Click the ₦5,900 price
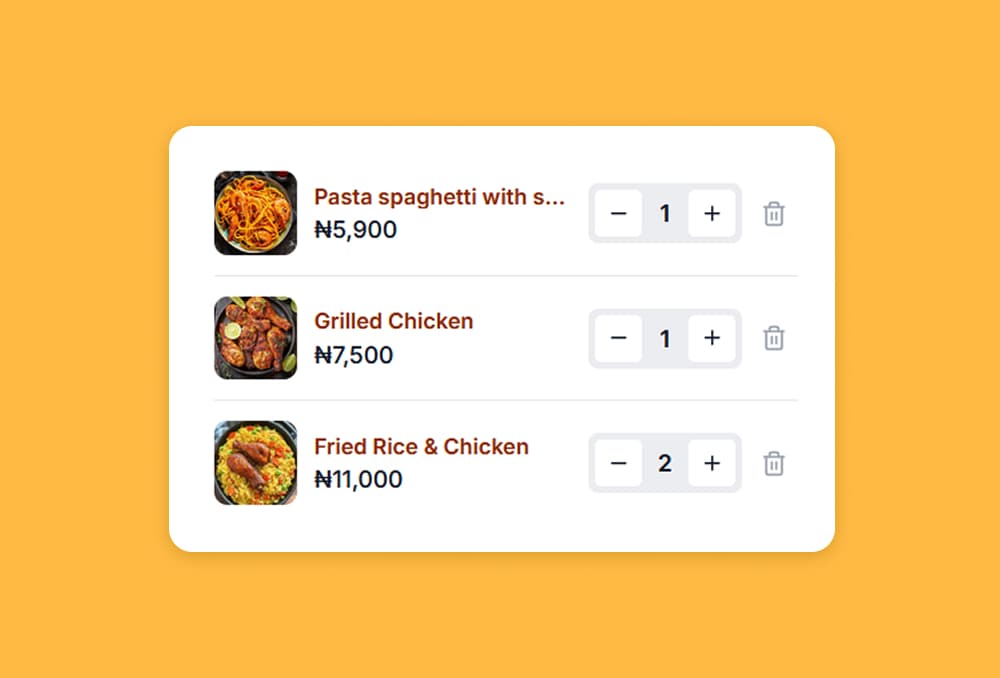1000x678 pixels. click(356, 230)
